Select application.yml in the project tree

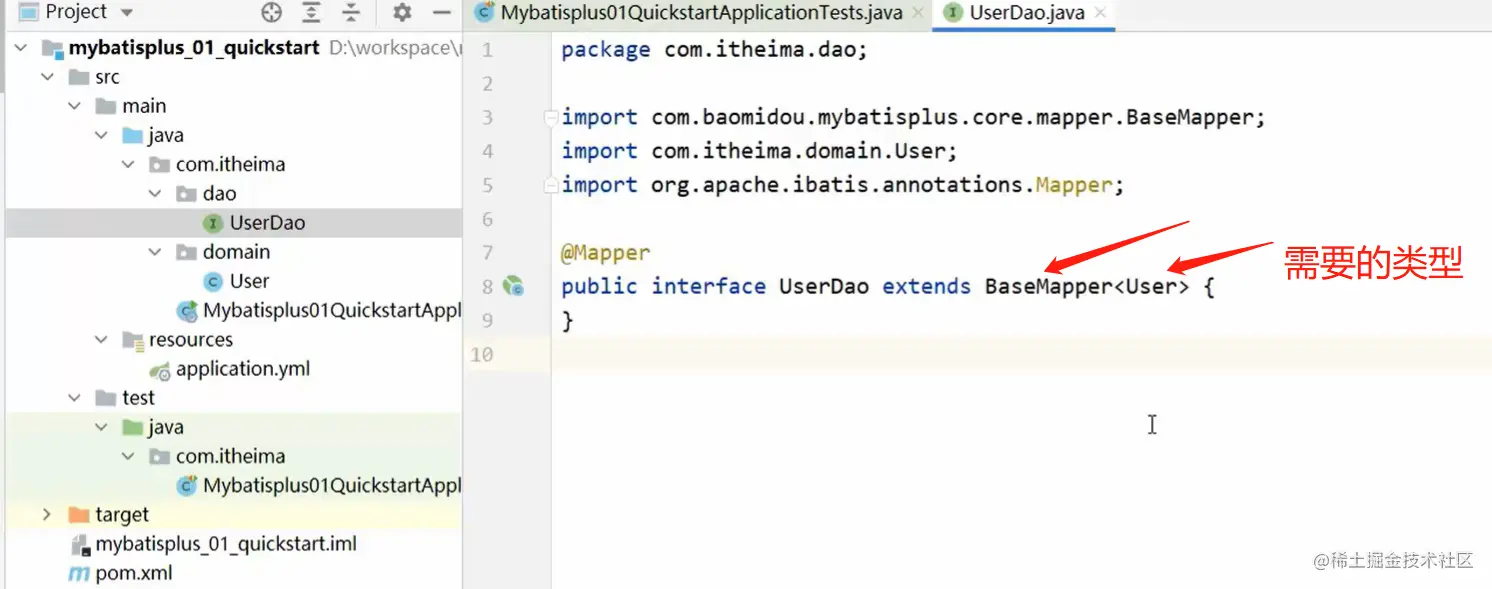tap(243, 369)
